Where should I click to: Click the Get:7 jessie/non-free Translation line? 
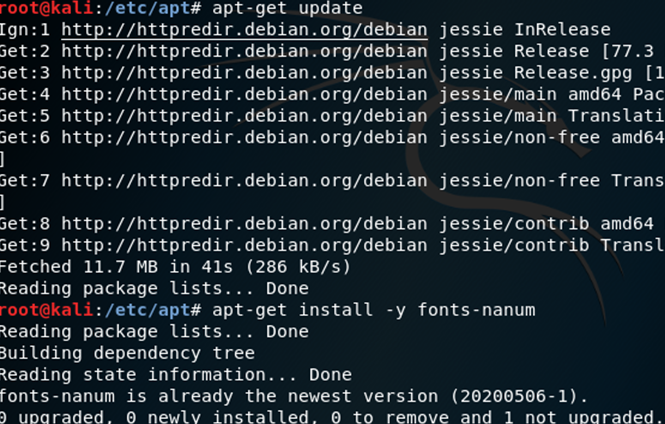pos(332,181)
